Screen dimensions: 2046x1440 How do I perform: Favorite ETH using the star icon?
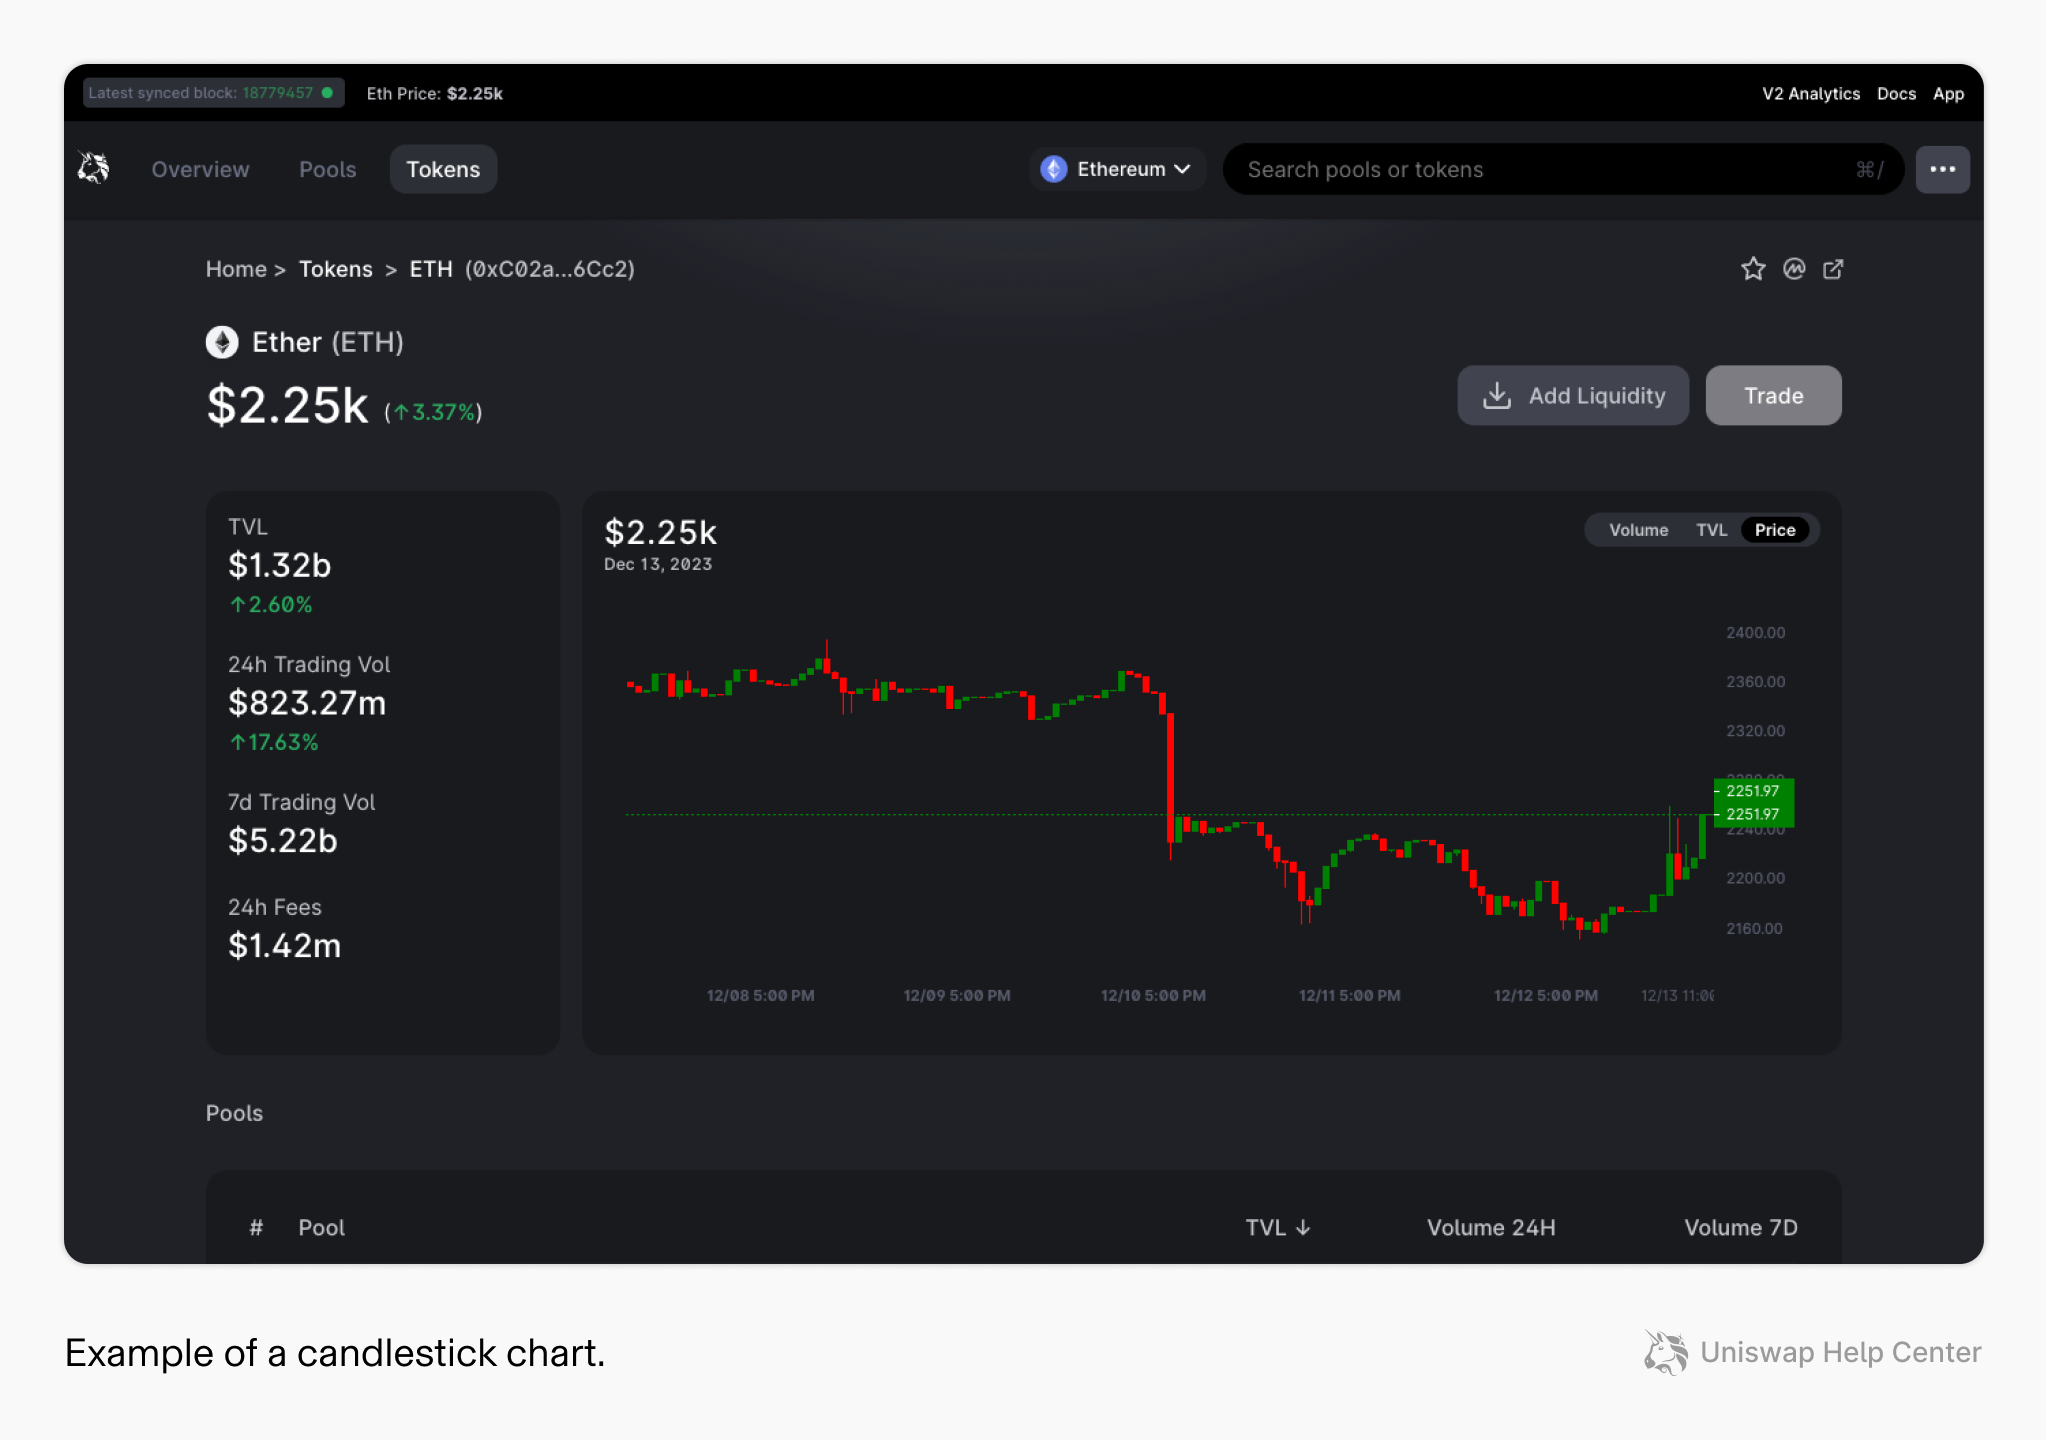coord(1753,269)
